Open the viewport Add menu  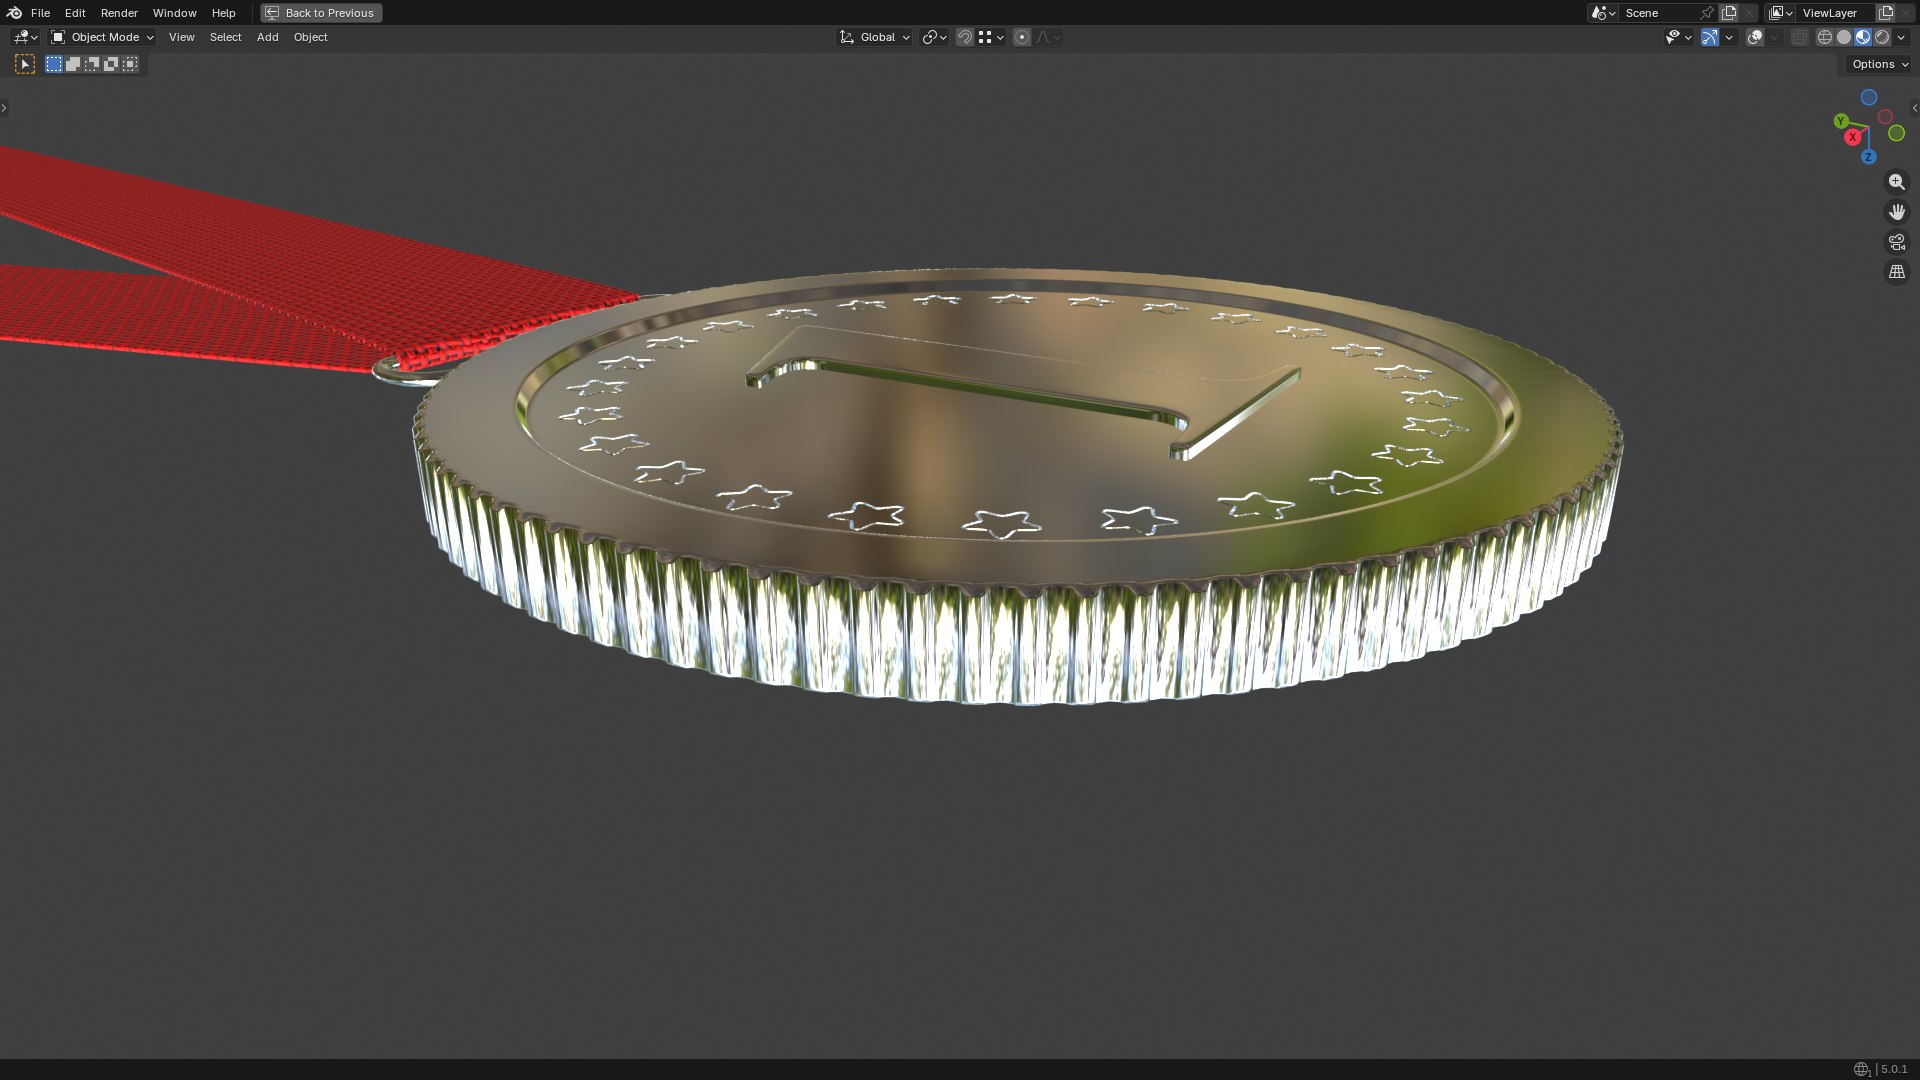[267, 37]
